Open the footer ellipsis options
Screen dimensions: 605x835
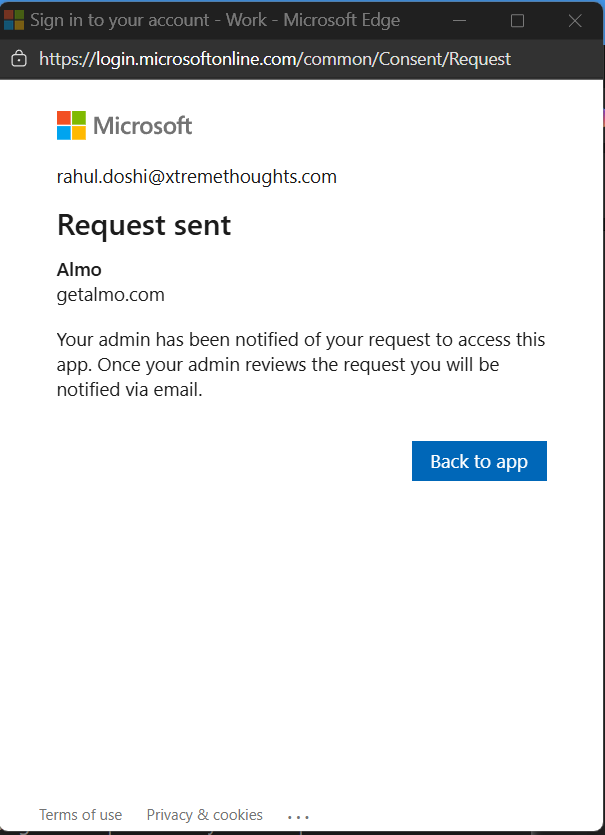pyautogui.click(x=298, y=817)
